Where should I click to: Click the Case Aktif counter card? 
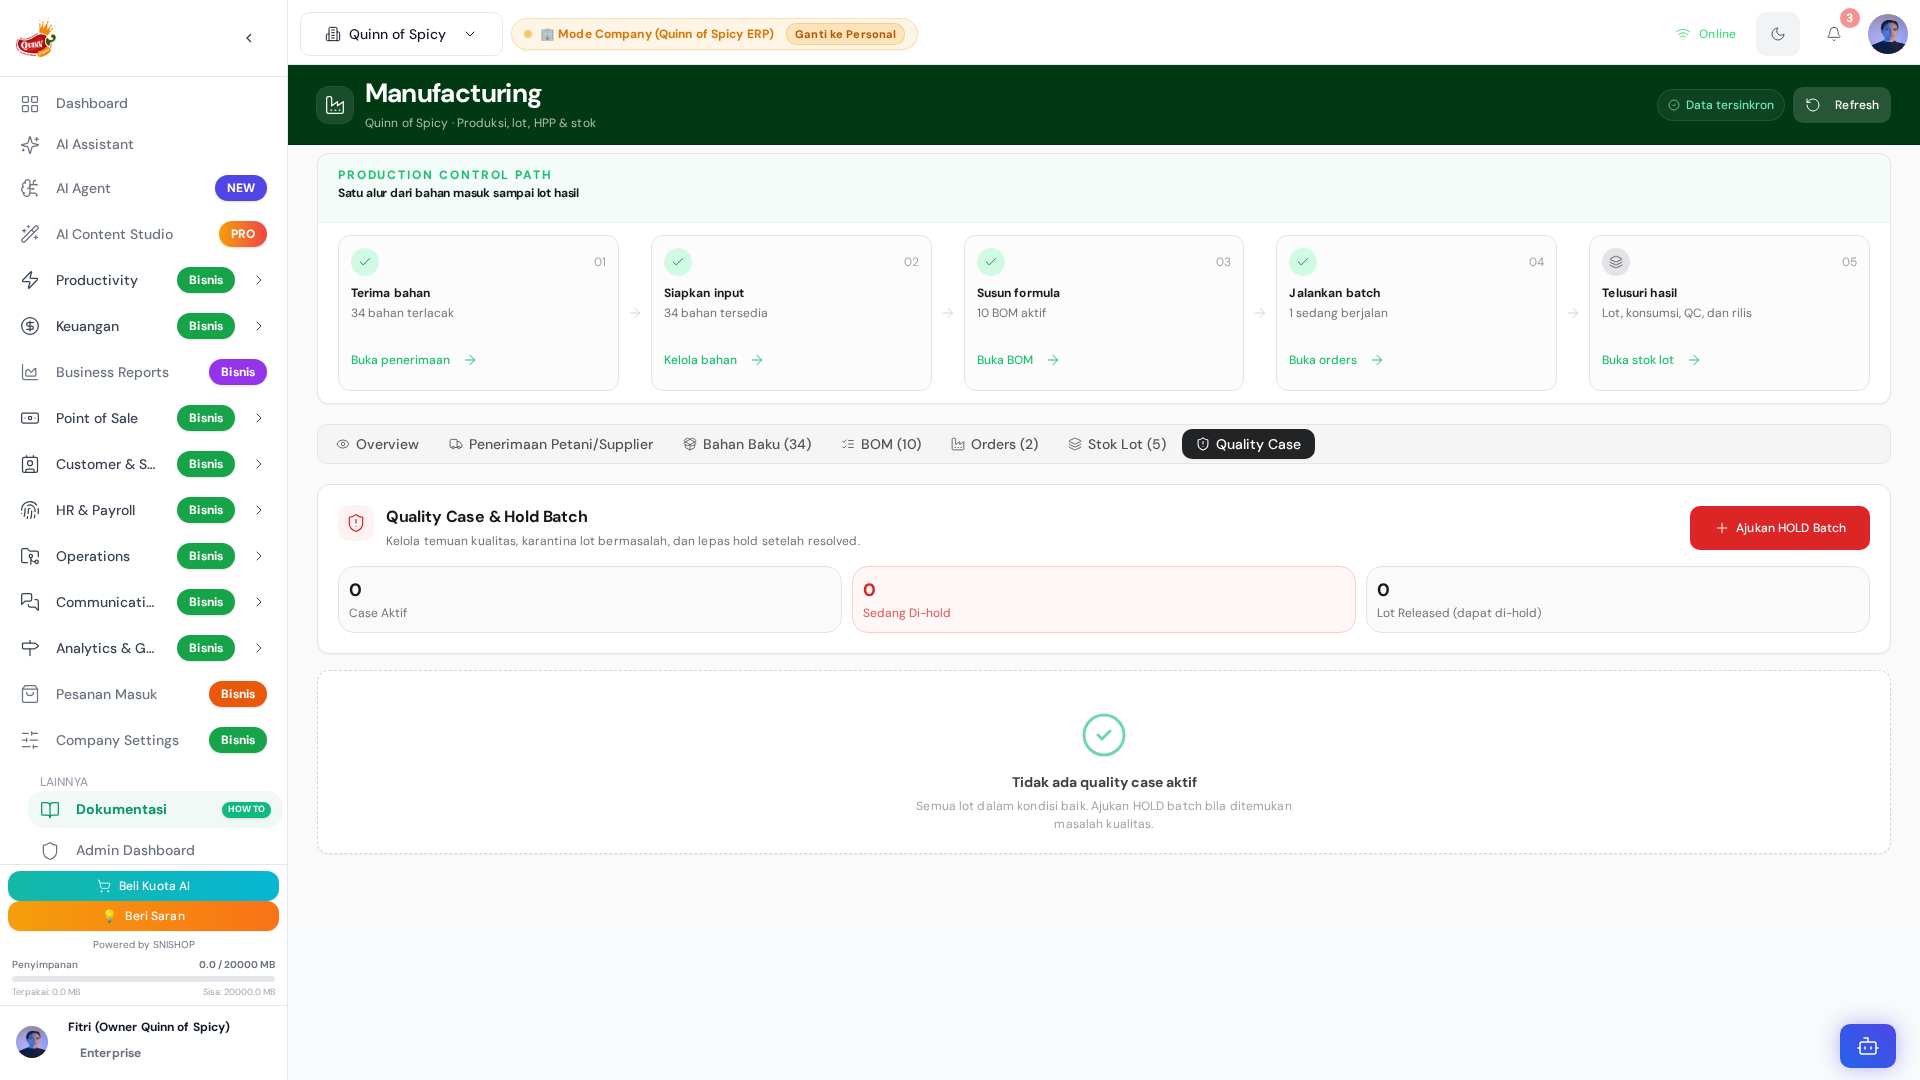tap(590, 600)
